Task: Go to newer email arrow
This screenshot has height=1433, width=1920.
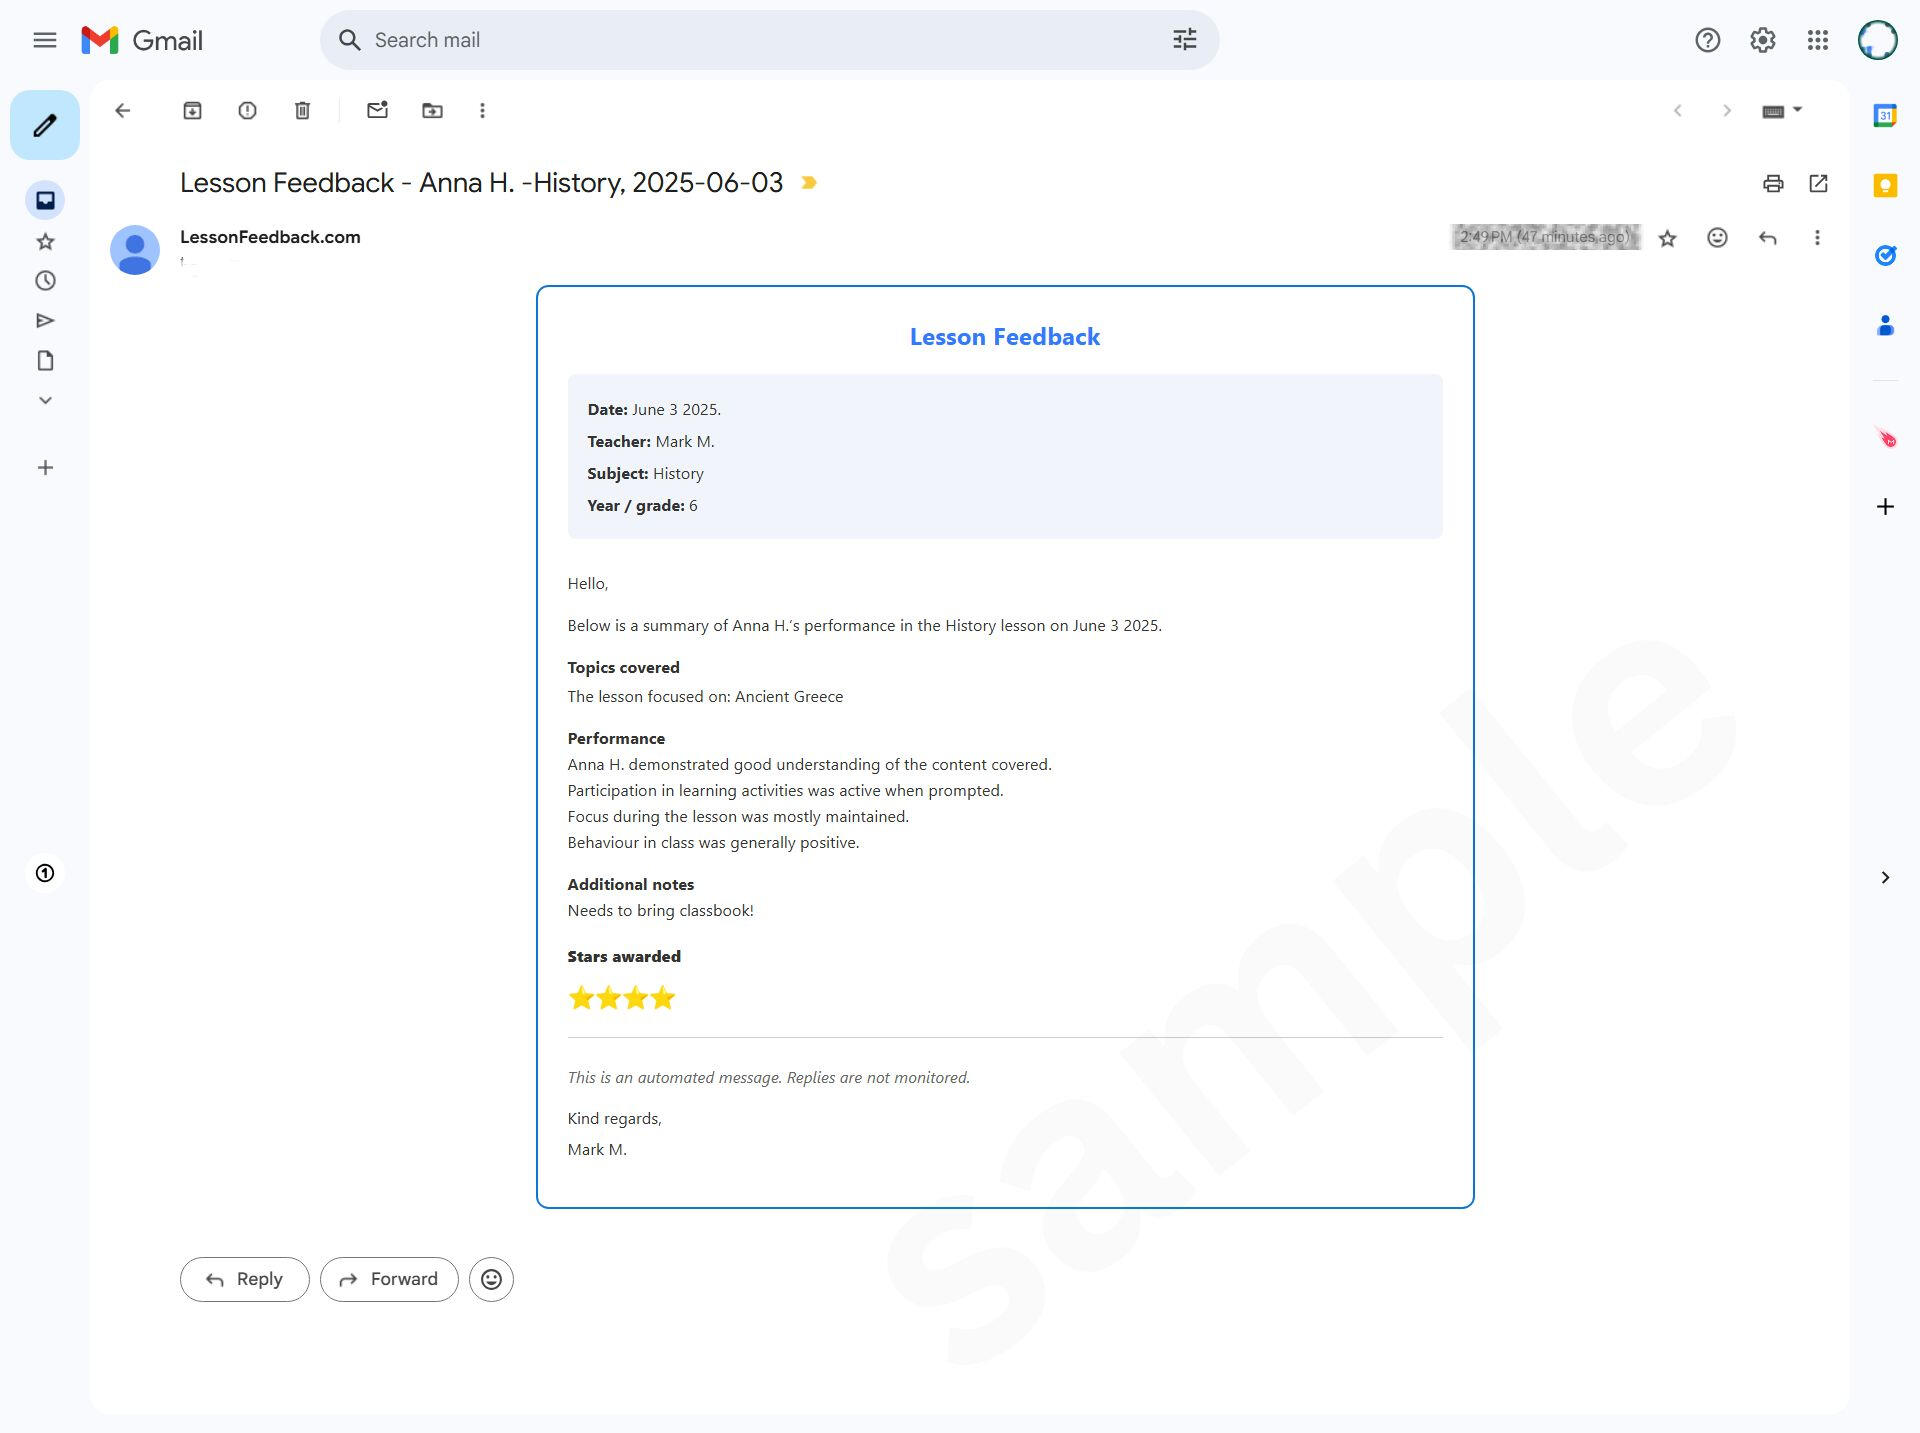Action: (x=1677, y=111)
